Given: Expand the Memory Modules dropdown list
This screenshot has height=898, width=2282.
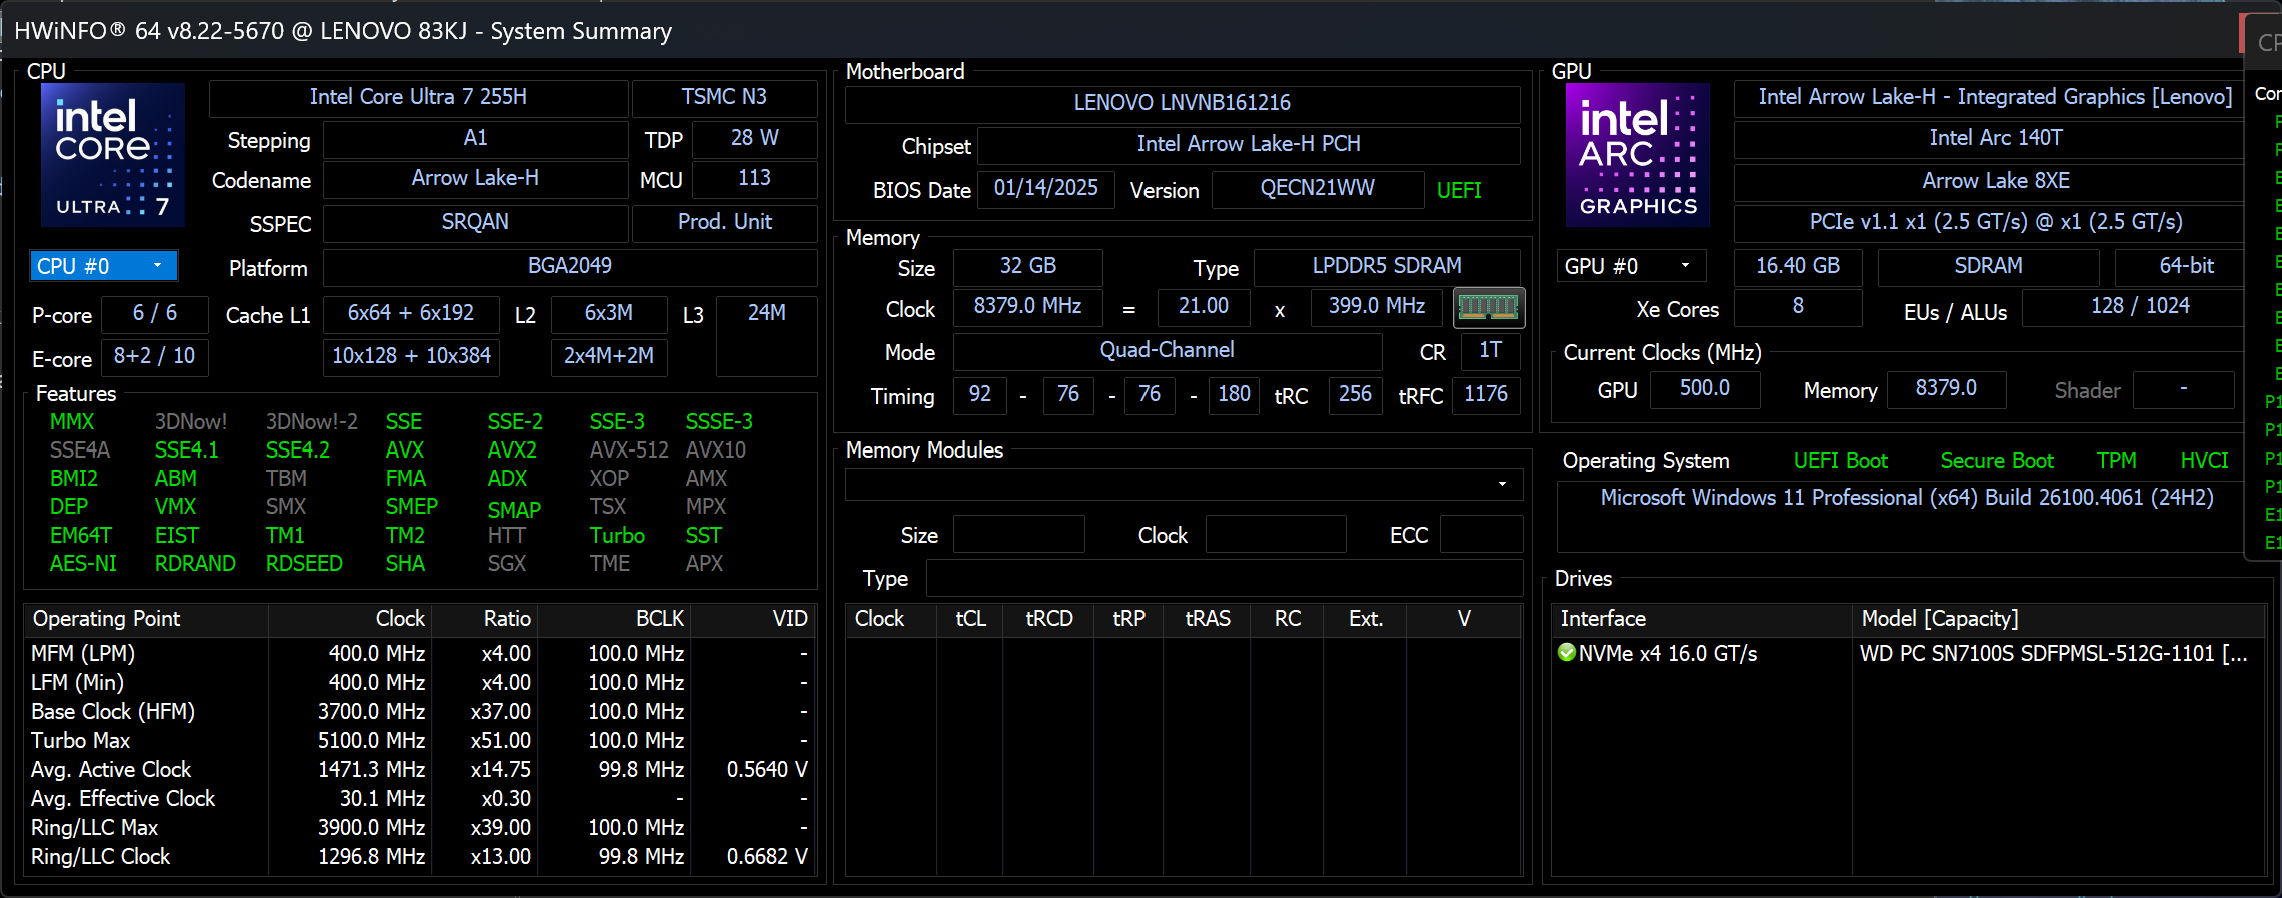Looking at the screenshot, I should [1184, 484].
